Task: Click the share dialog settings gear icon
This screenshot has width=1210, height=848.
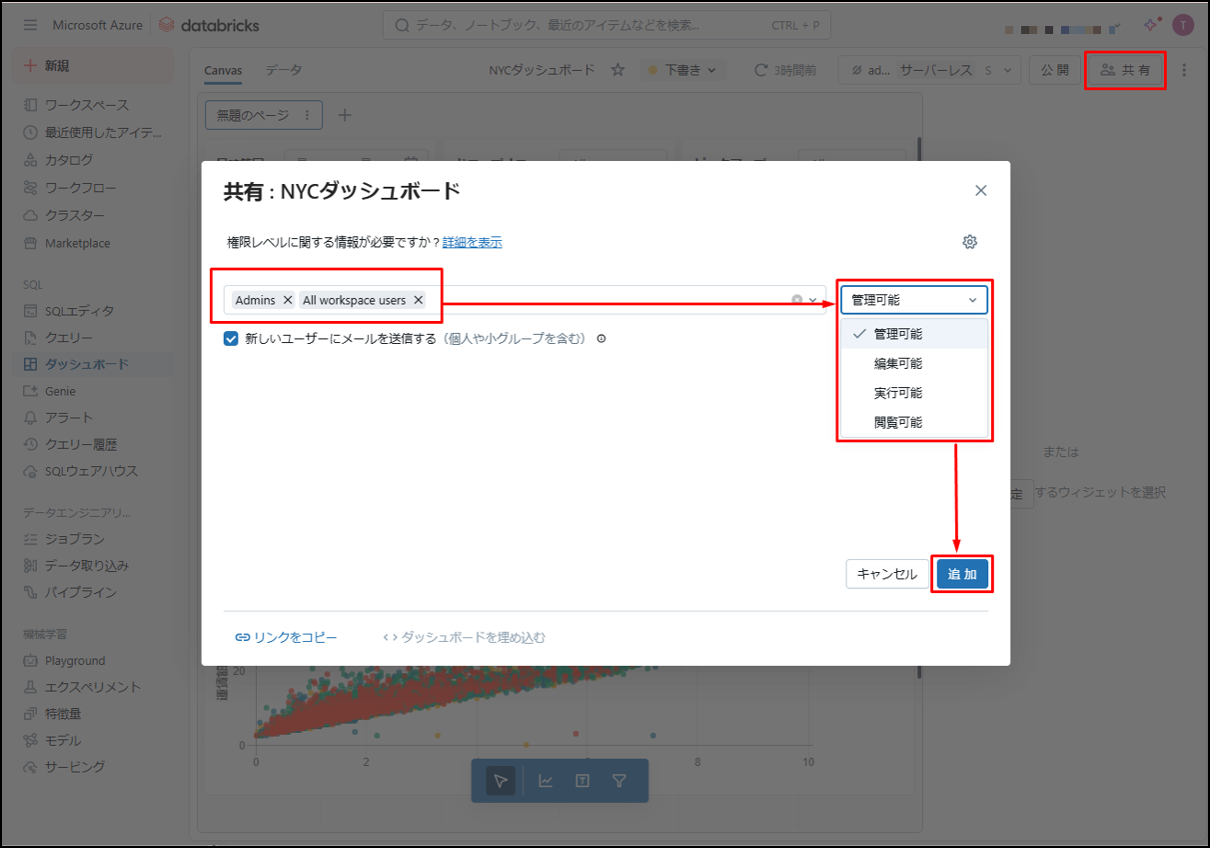Action: point(969,242)
